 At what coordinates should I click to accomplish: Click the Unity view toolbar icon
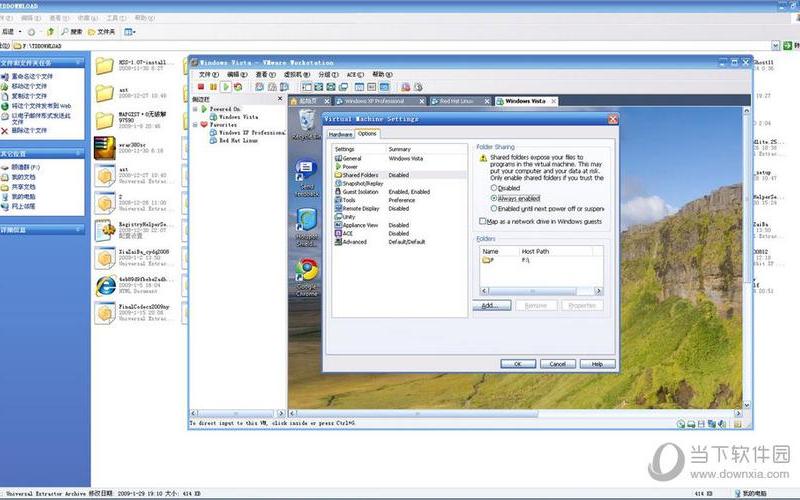tap(343, 87)
